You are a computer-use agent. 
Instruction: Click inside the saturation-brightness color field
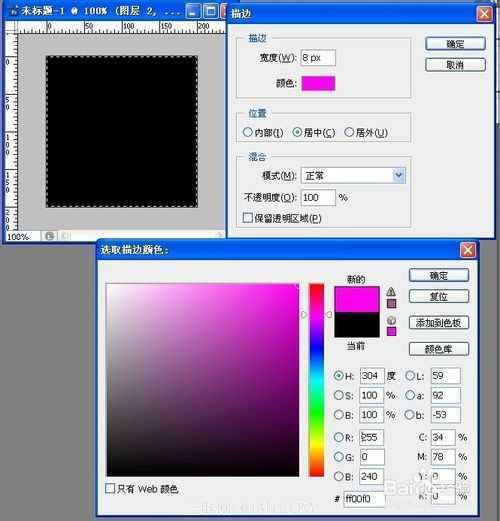[x=203, y=380]
